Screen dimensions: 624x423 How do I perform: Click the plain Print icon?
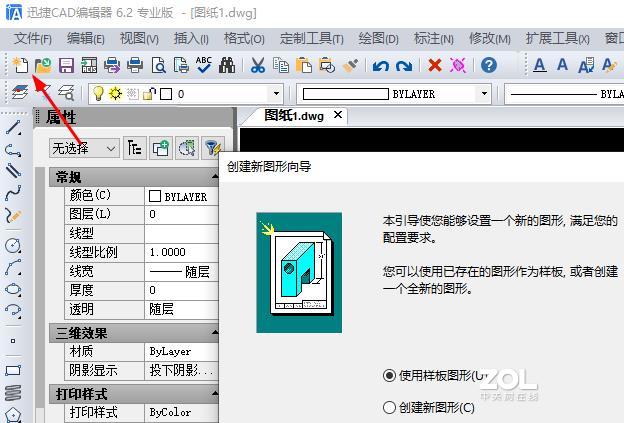pos(135,65)
